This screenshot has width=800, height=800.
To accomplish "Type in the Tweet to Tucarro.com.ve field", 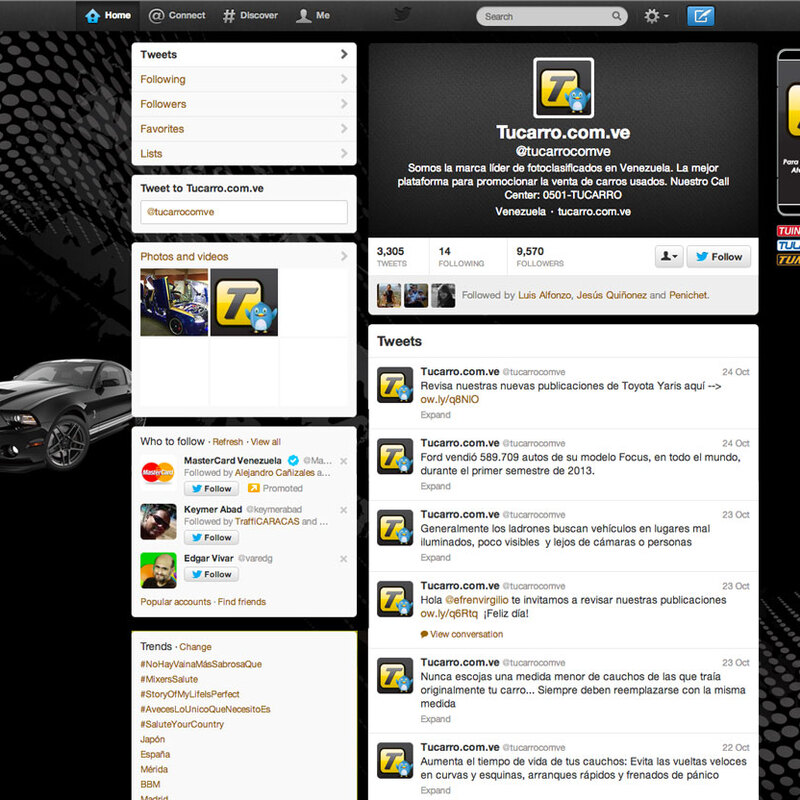I will point(243,212).
